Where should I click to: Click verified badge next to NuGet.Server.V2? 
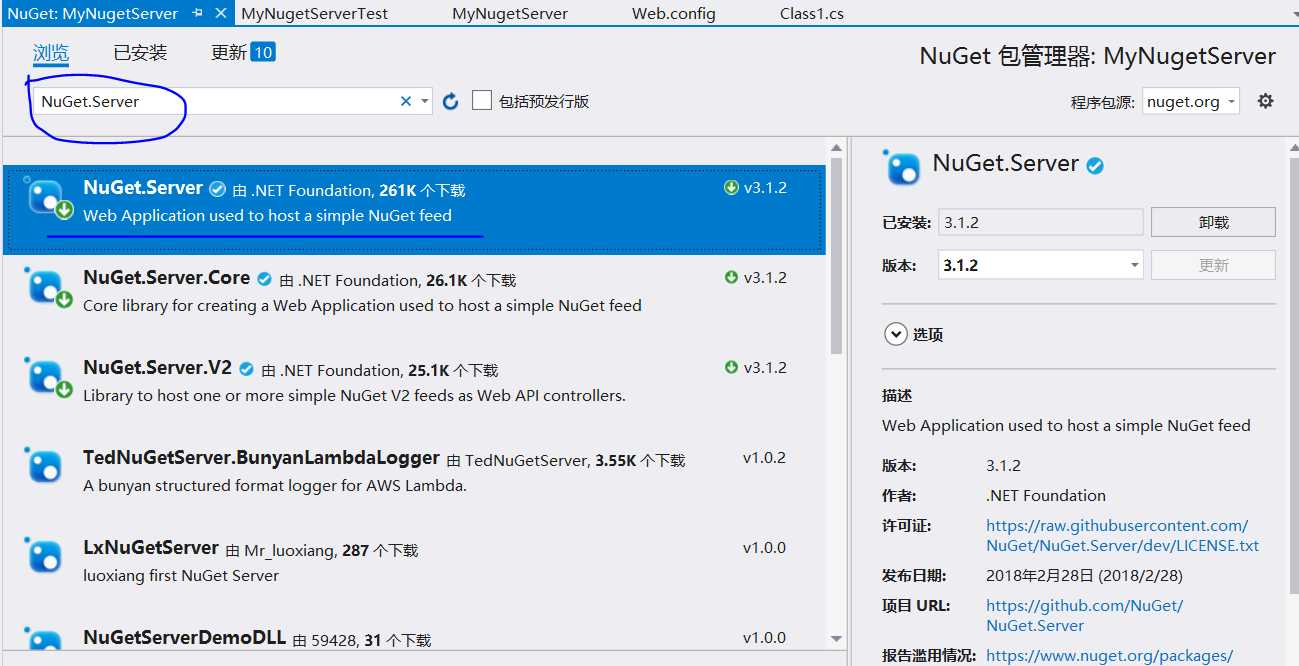(246, 369)
